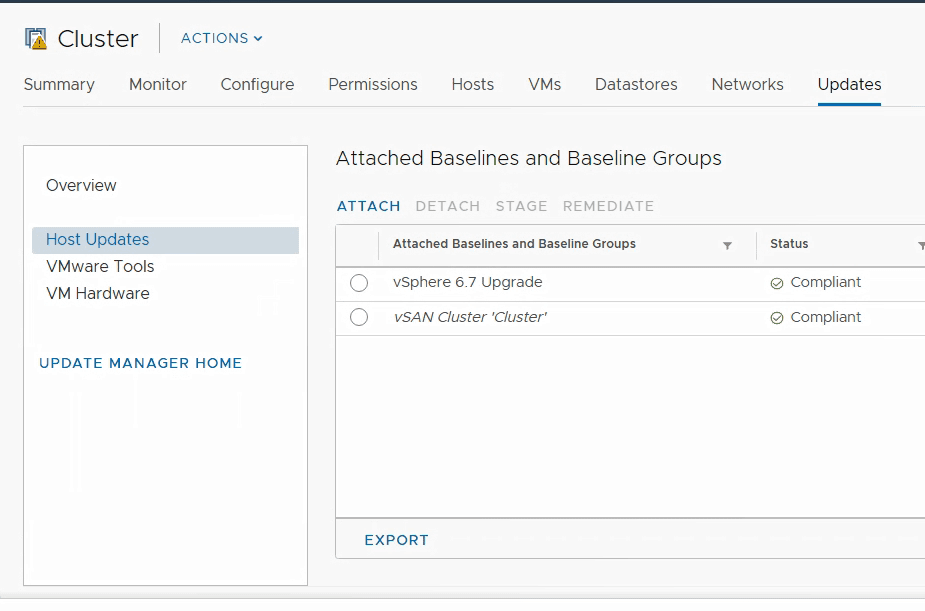
Task: Click the DETACH button
Action: (448, 206)
